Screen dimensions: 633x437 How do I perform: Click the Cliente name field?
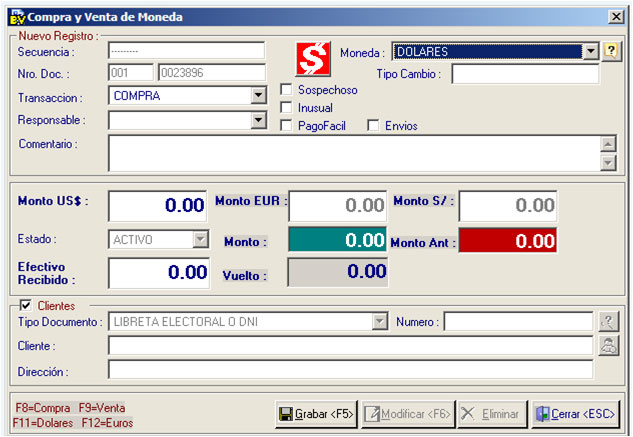point(350,346)
